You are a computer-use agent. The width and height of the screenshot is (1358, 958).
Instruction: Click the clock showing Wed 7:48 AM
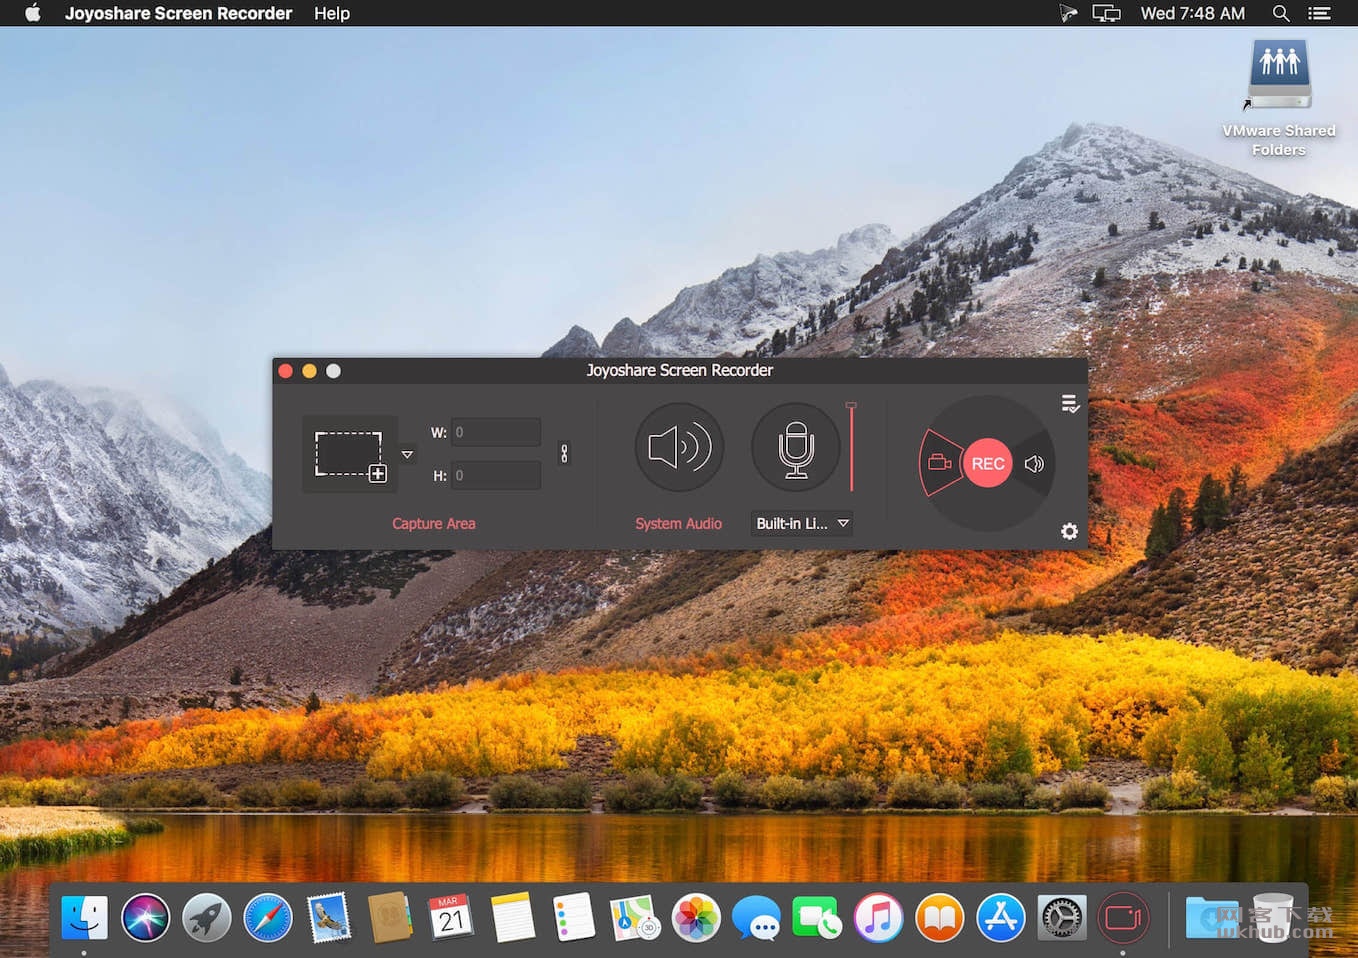coord(1192,13)
